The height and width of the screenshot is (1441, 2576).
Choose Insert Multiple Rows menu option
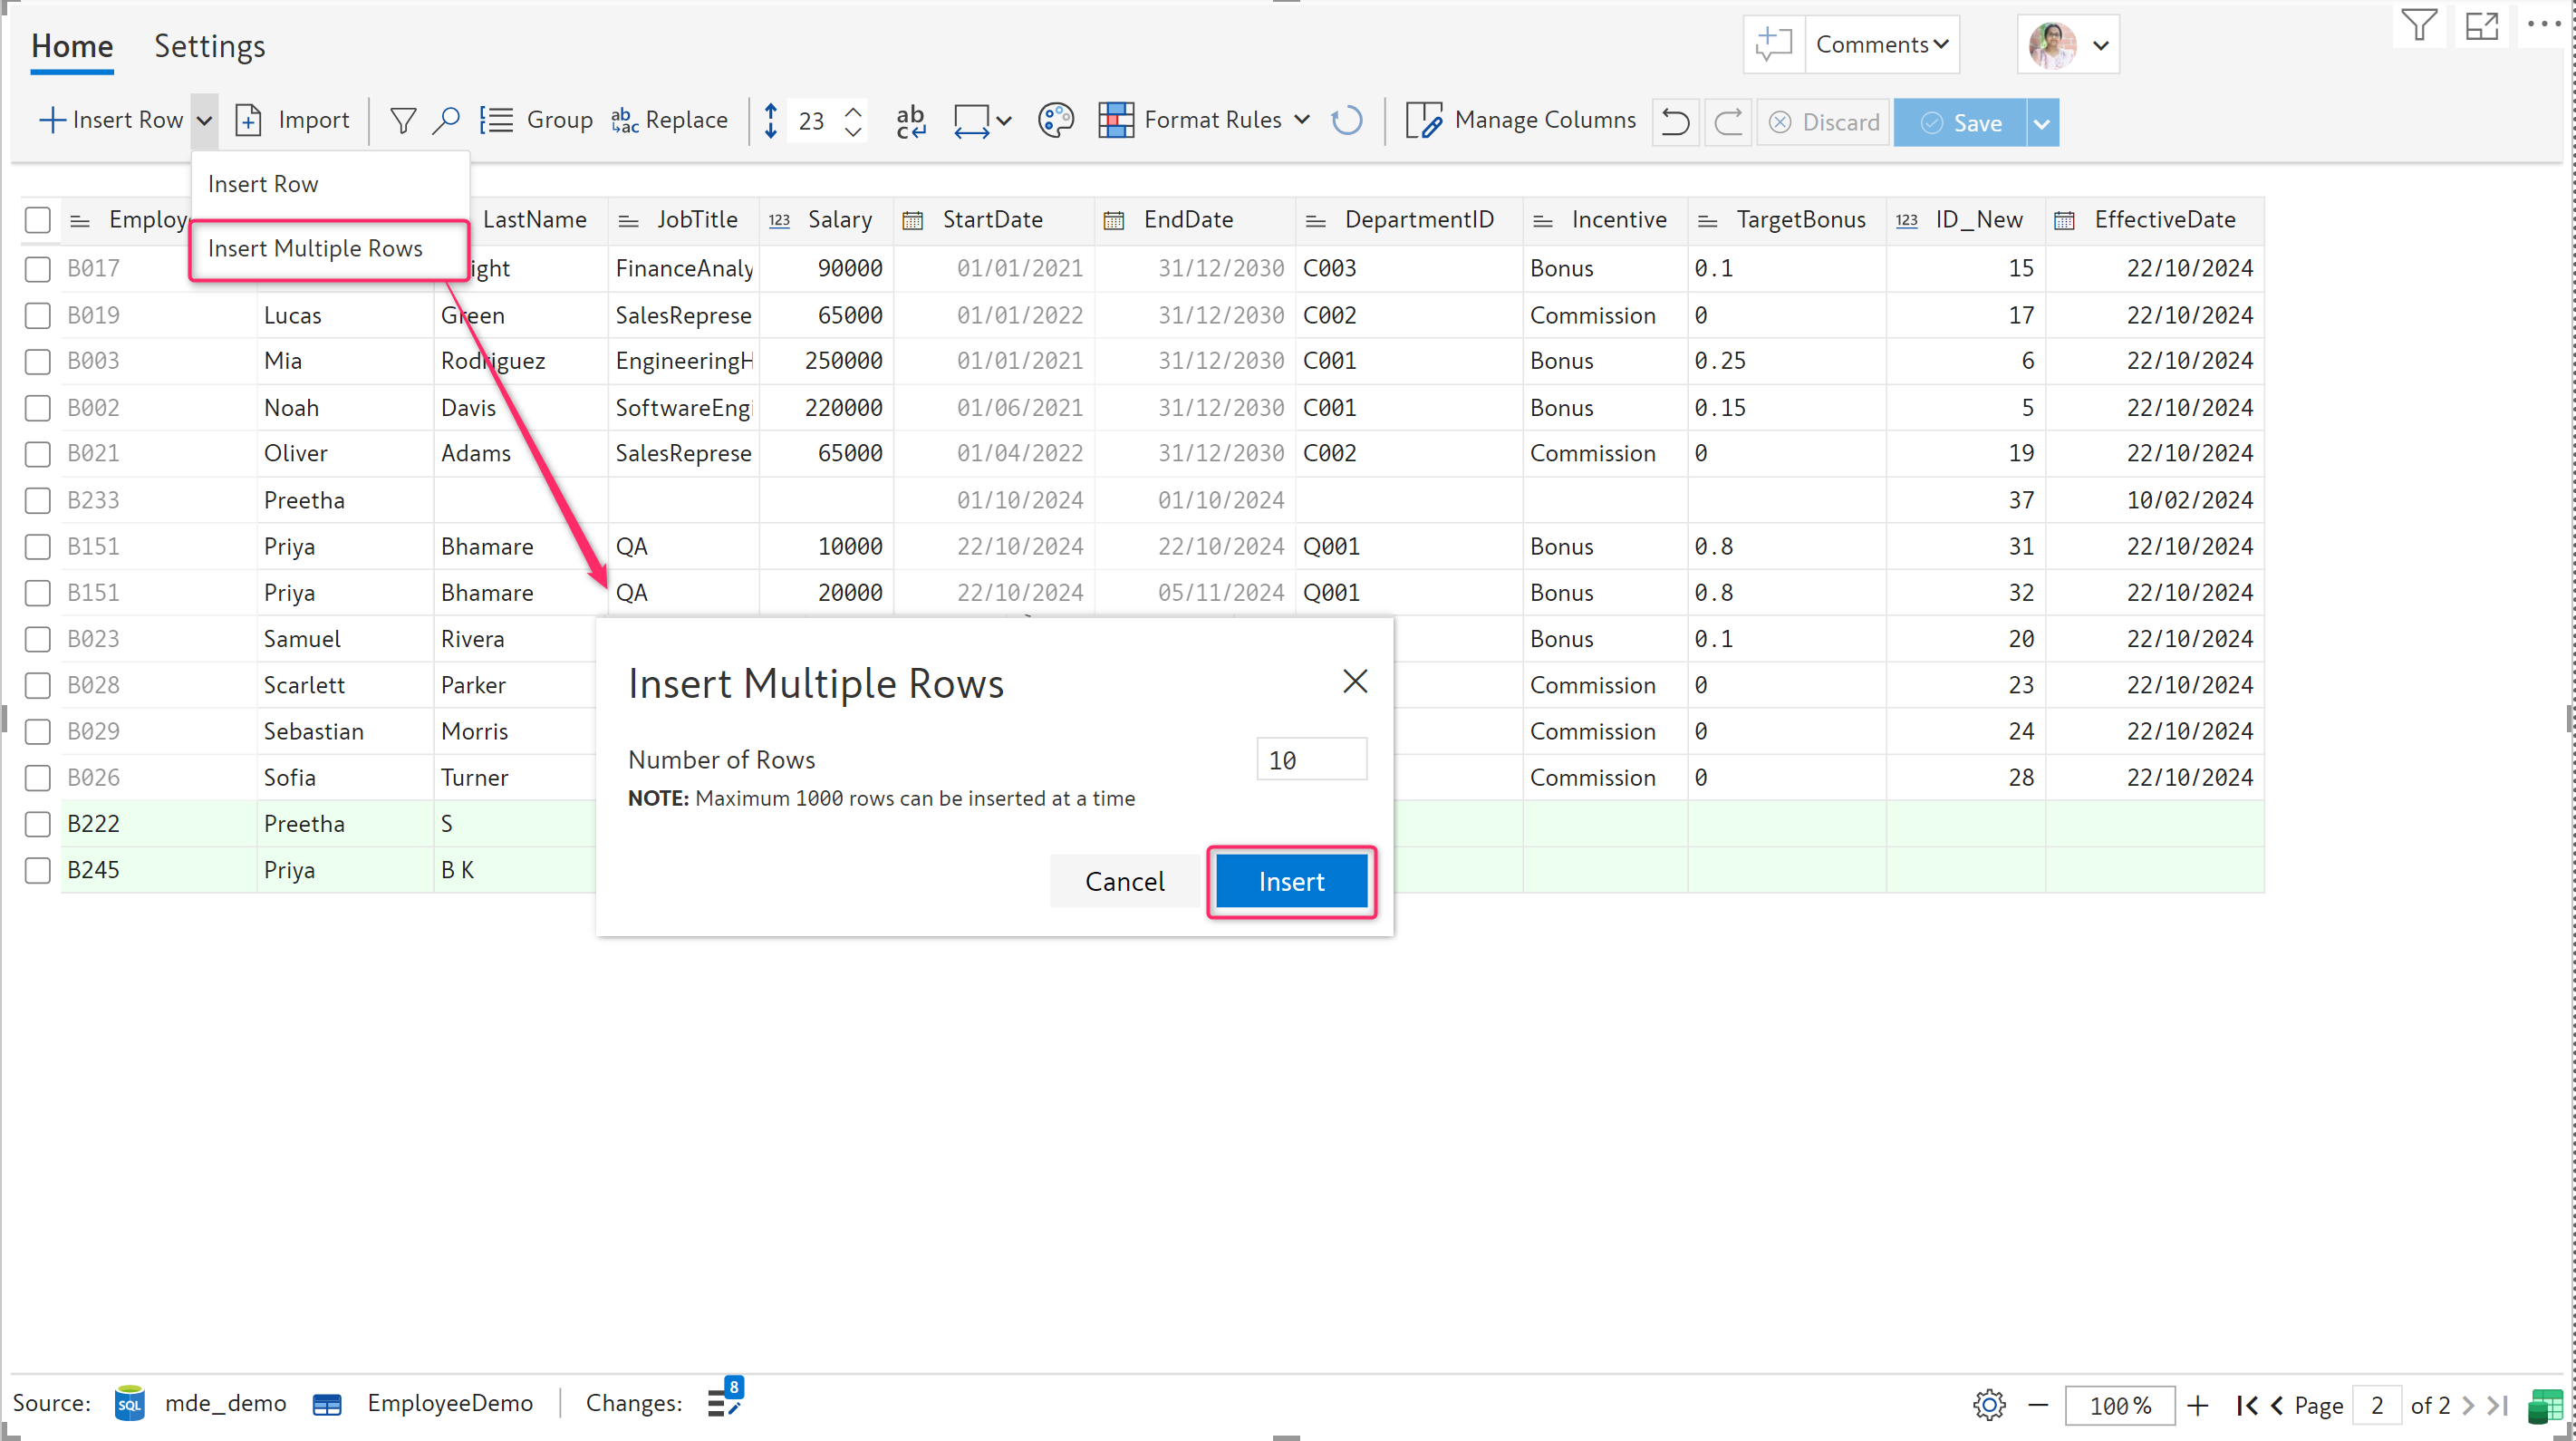[315, 248]
